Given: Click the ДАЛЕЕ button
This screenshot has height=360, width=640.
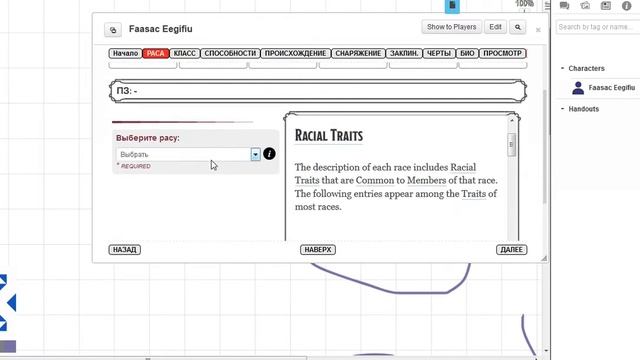Looking at the screenshot, I should point(511,250).
